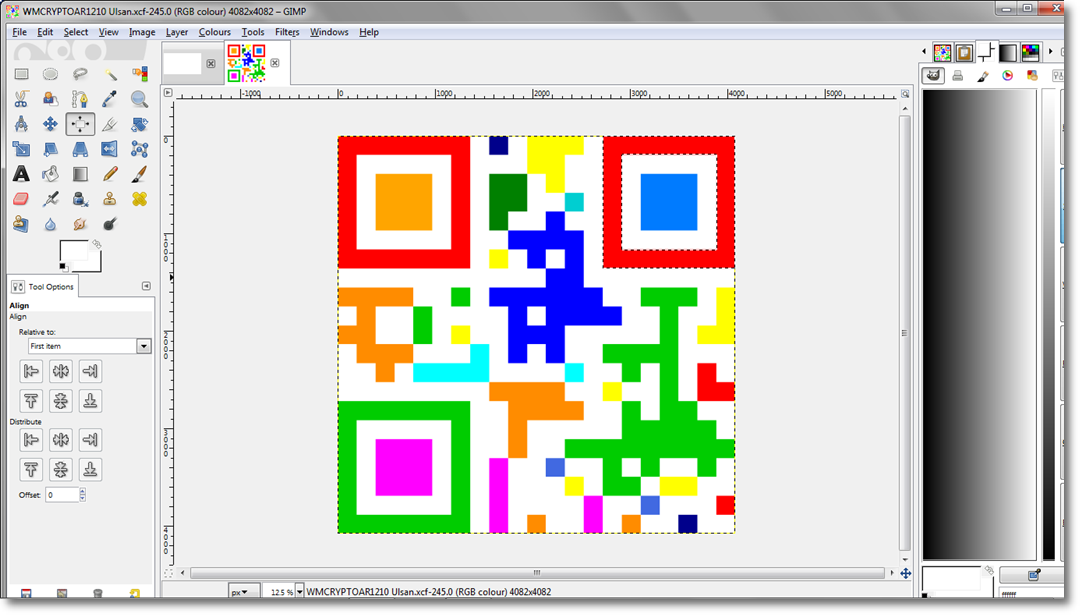Select the Fuzzy Select wand tool
This screenshot has height=615, width=1080.
(110, 74)
